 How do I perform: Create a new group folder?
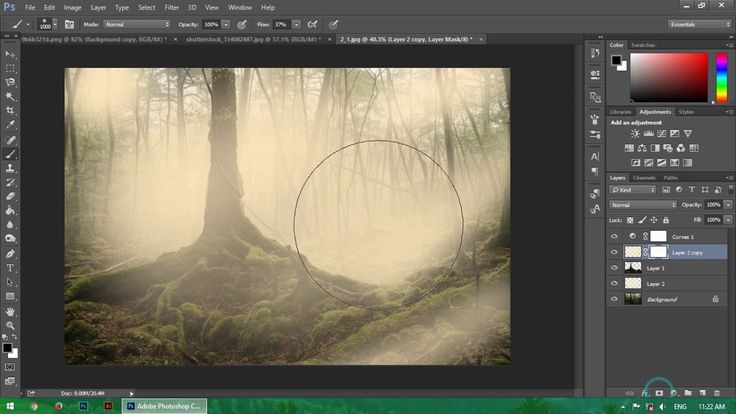(688, 393)
